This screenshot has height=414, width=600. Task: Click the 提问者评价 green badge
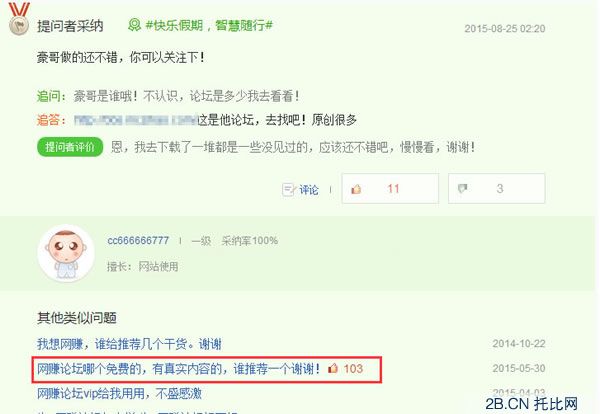point(70,147)
